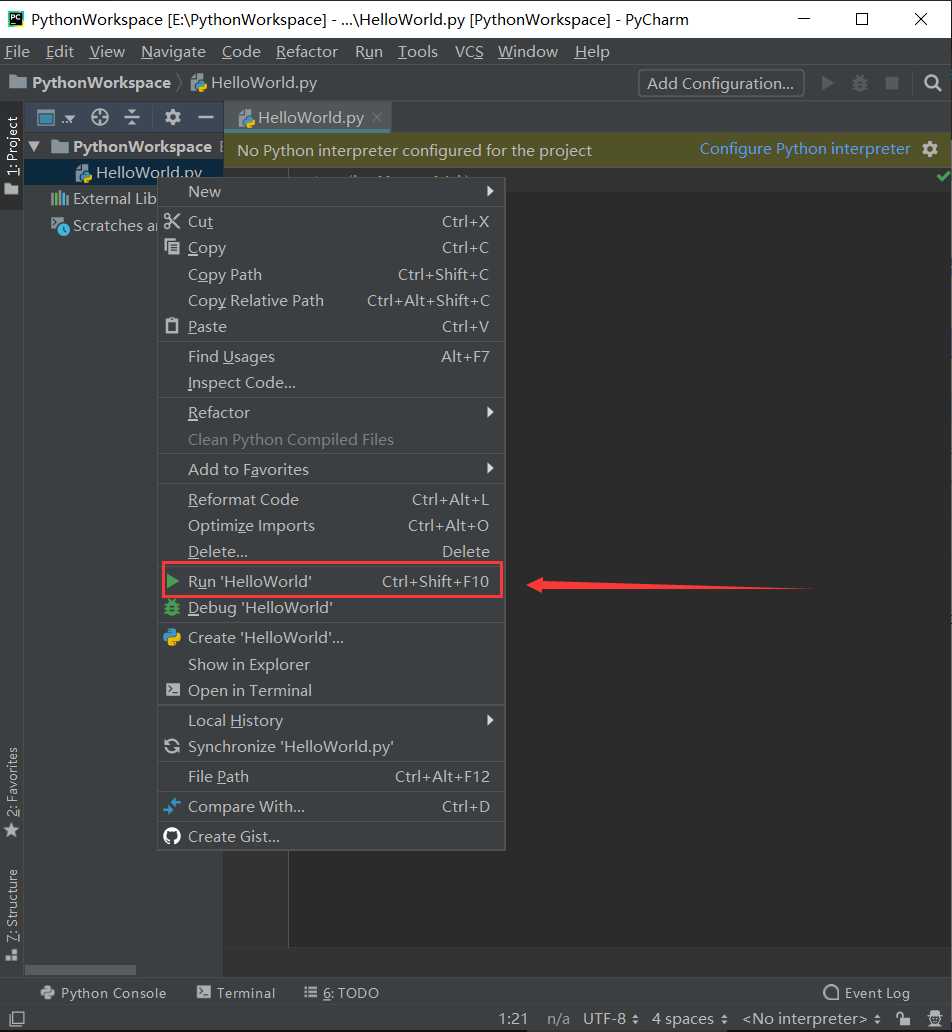
Task: Click the Debug 'HelloWorld' bug icon
Action: click(172, 607)
